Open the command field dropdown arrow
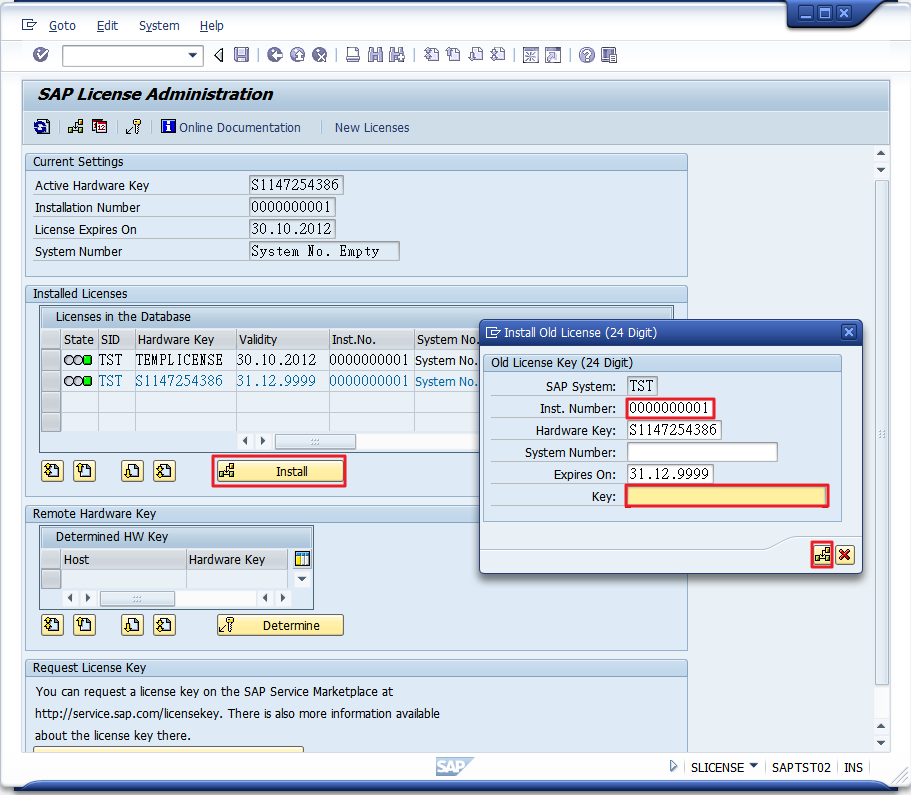This screenshot has height=795, width=911. [193, 56]
